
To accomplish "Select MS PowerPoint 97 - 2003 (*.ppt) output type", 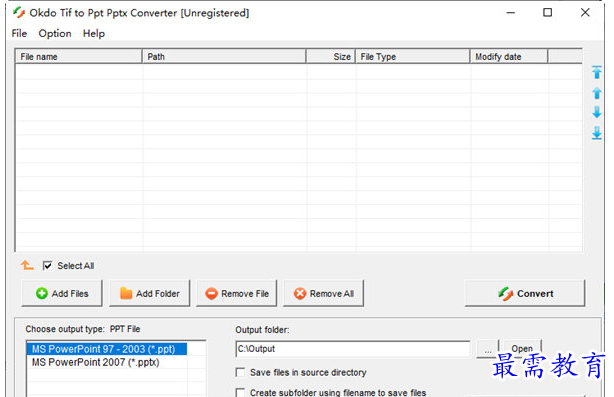I will click(107, 349).
